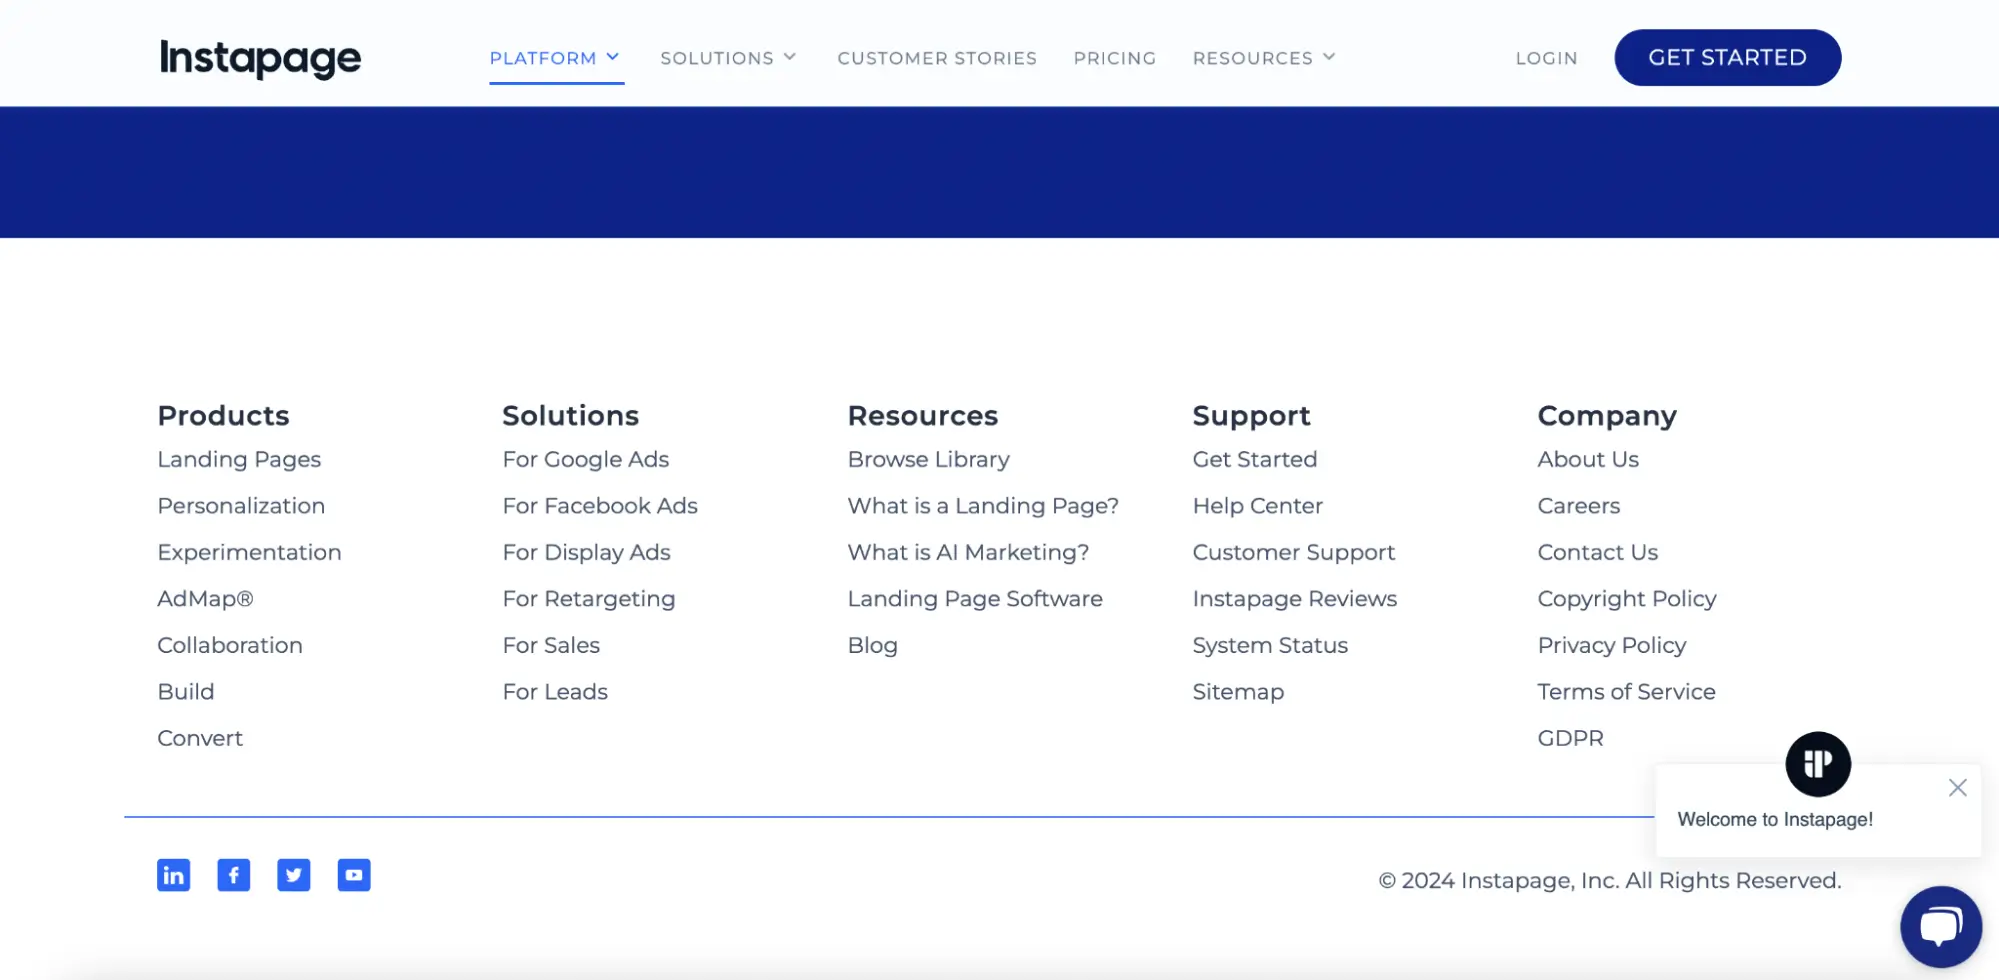Click the Company column heading

tap(1607, 416)
